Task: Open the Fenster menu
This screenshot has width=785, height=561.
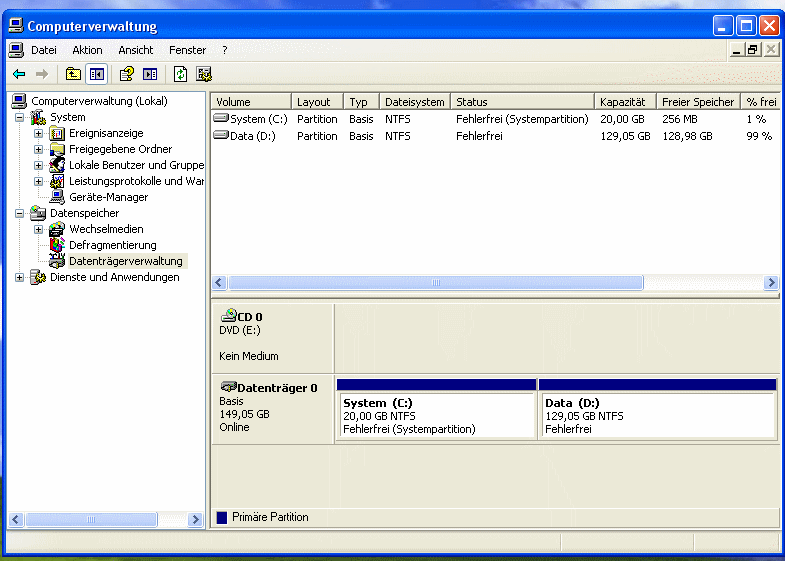Action: point(187,50)
